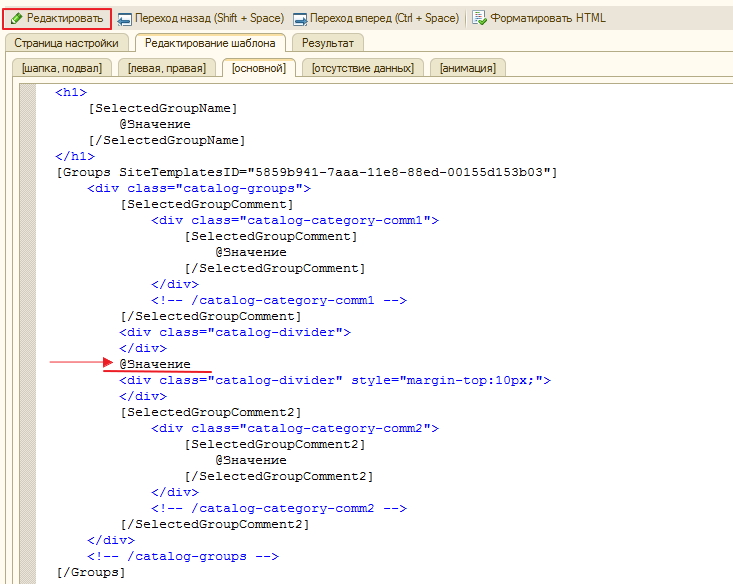The height and width of the screenshot is (584, 733).
Task: Click div class="catalog-category-comm1" line
Action: (295, 220)
